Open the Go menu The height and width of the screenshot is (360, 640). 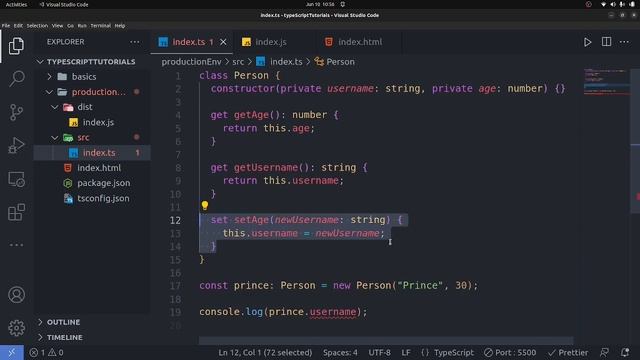coord(70,26)
